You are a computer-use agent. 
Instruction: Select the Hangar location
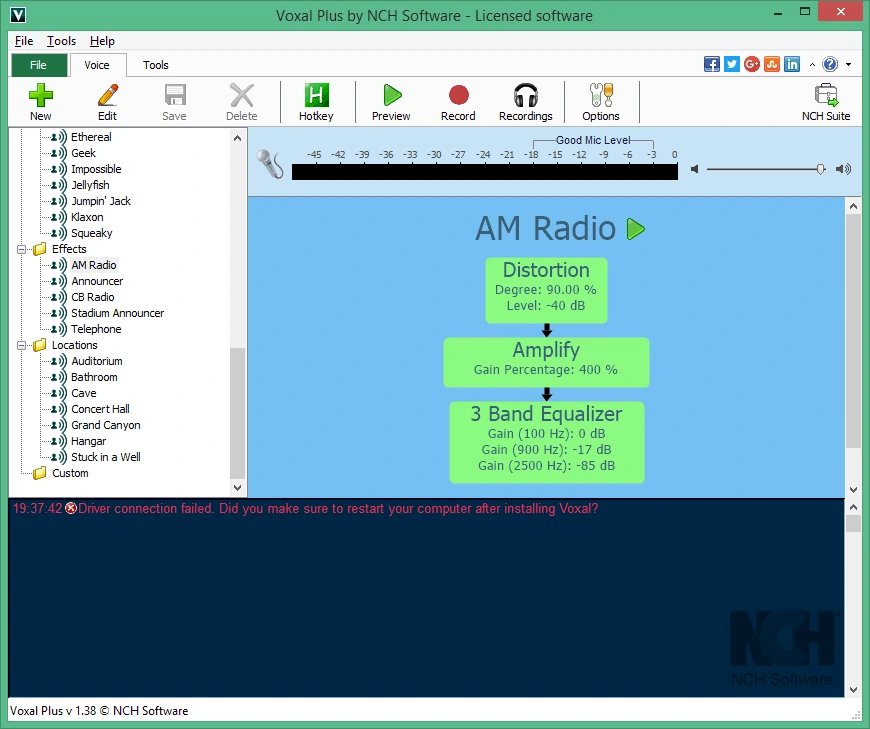click(88, 442)
